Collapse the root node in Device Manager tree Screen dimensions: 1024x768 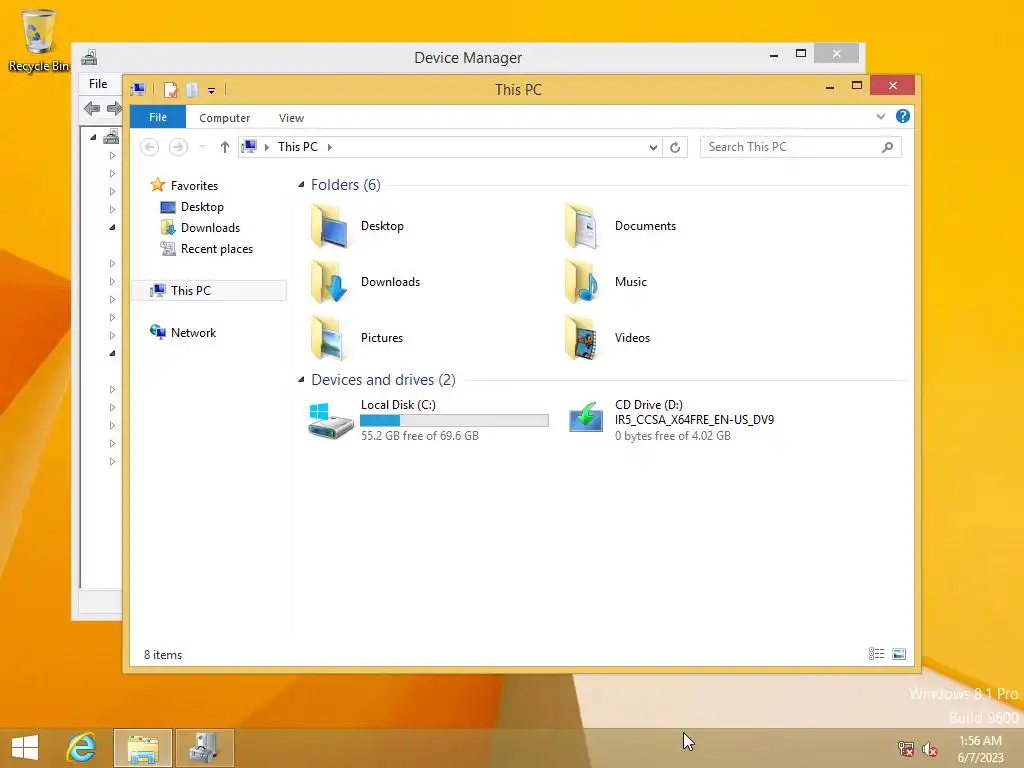(x=93, y=137)
